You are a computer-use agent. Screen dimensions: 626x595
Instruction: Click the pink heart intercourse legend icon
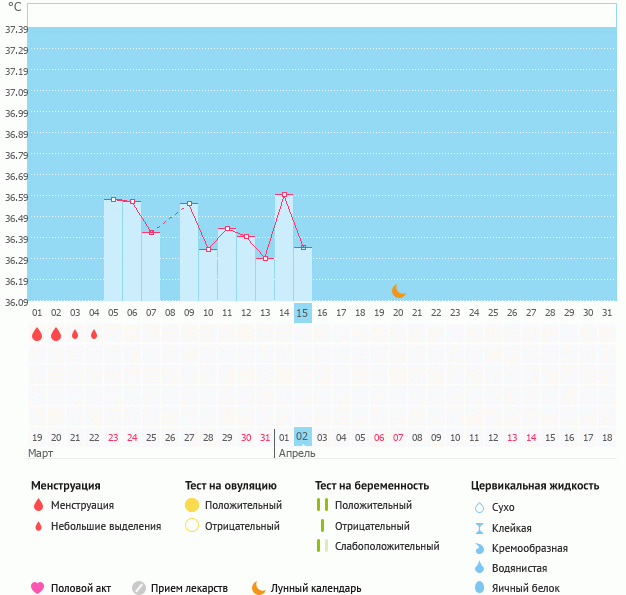tap(38, 588)
